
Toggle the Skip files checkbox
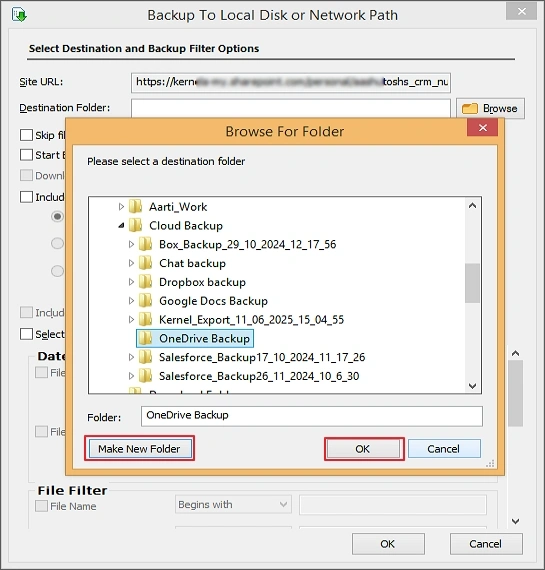point(26,135)
